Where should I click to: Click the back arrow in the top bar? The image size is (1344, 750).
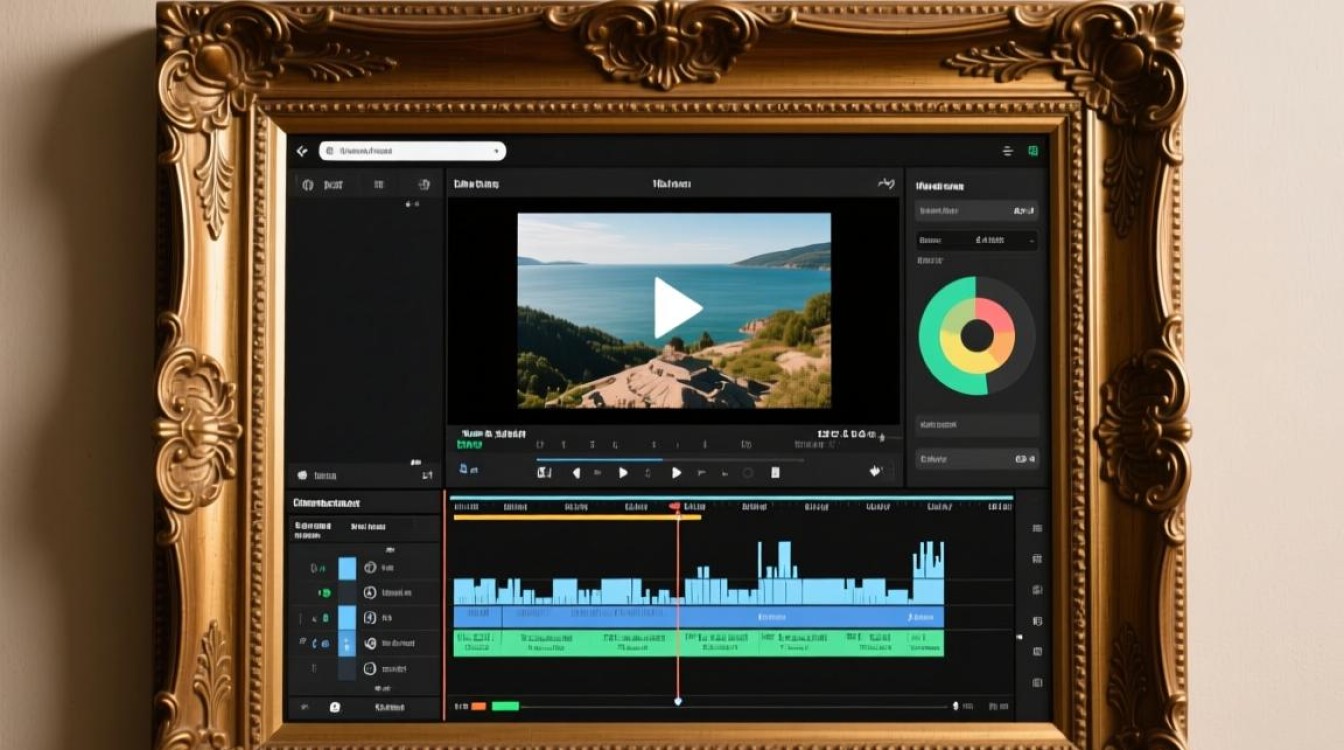(x=301, y=151)
